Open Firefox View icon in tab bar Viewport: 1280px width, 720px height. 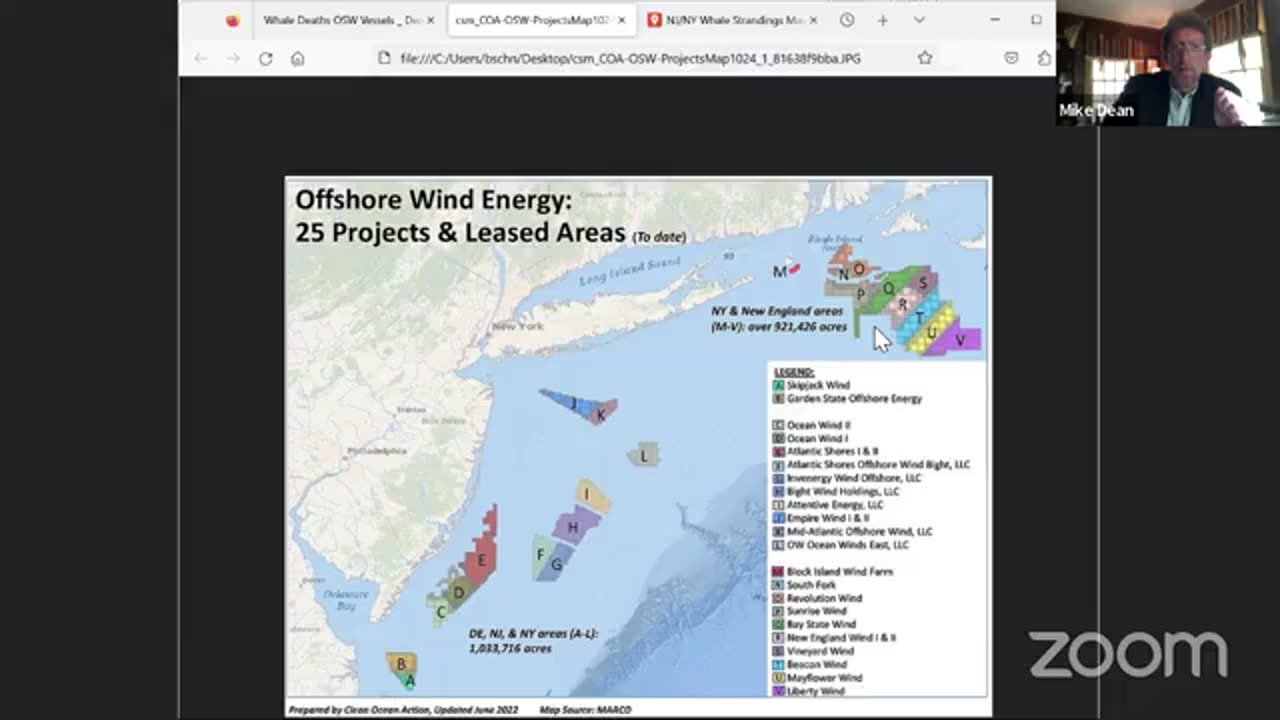(232, 20)
